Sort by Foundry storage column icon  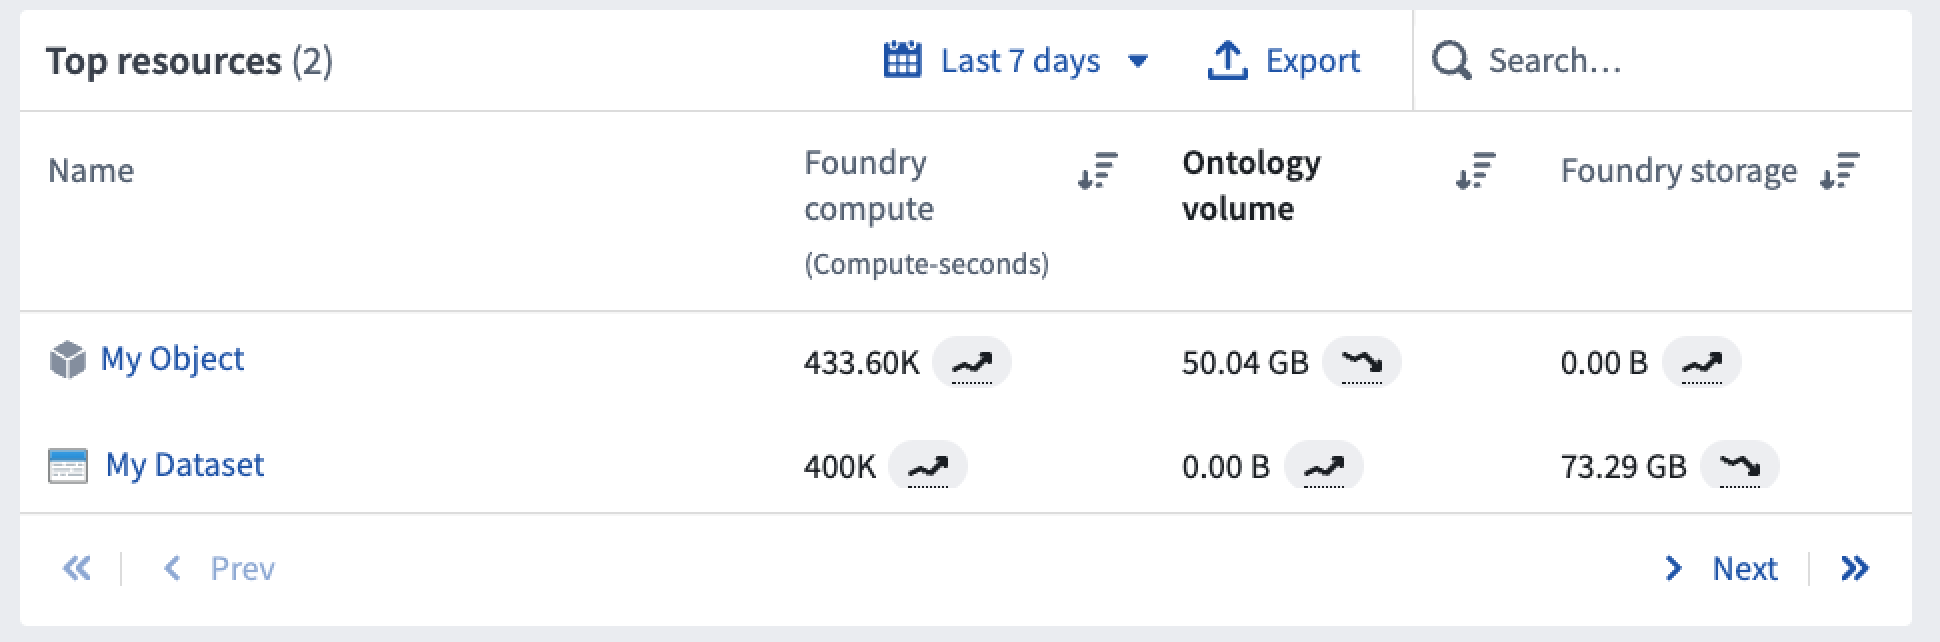(1839, 171)
